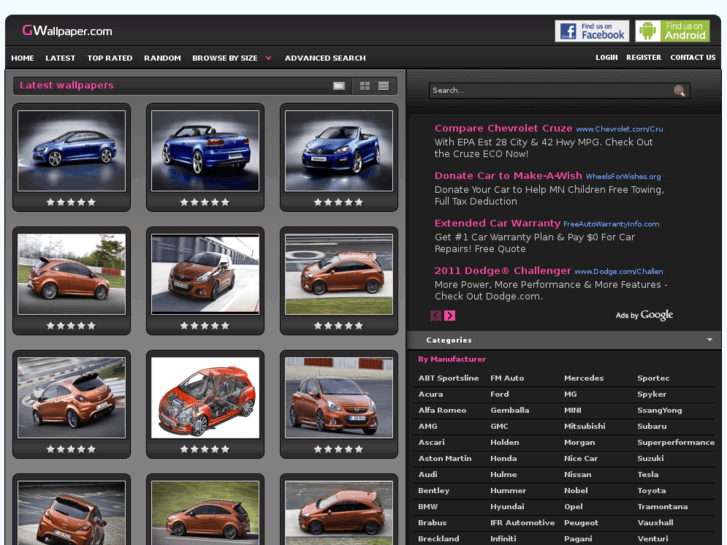727x545 pixels.
Task: Open the Find us on Android badge
Action: tap(672, 31)
